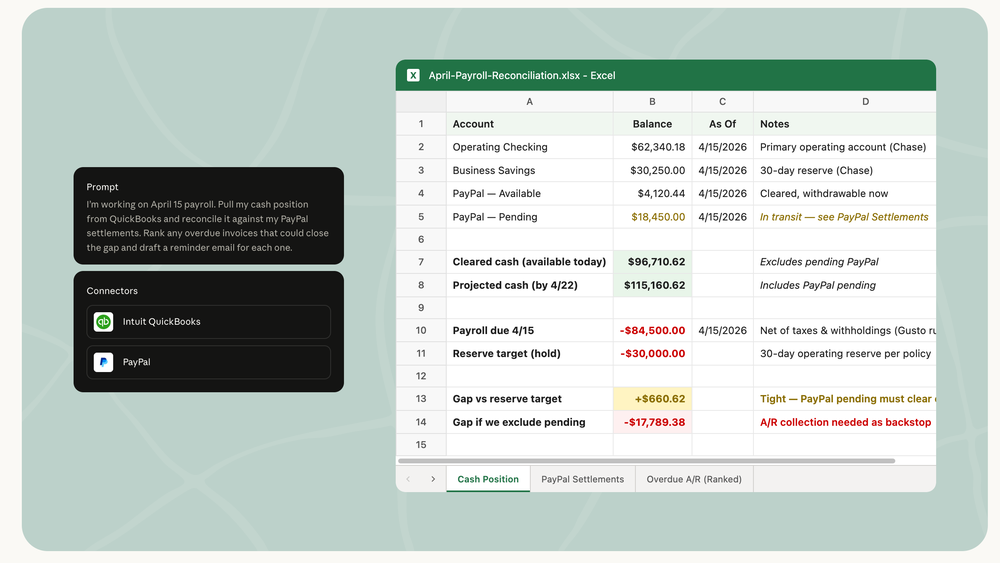This screenshot has height=563, width=1000.
Task: Go to the next sheet tab arrow
Action: [x=433, y=479]
